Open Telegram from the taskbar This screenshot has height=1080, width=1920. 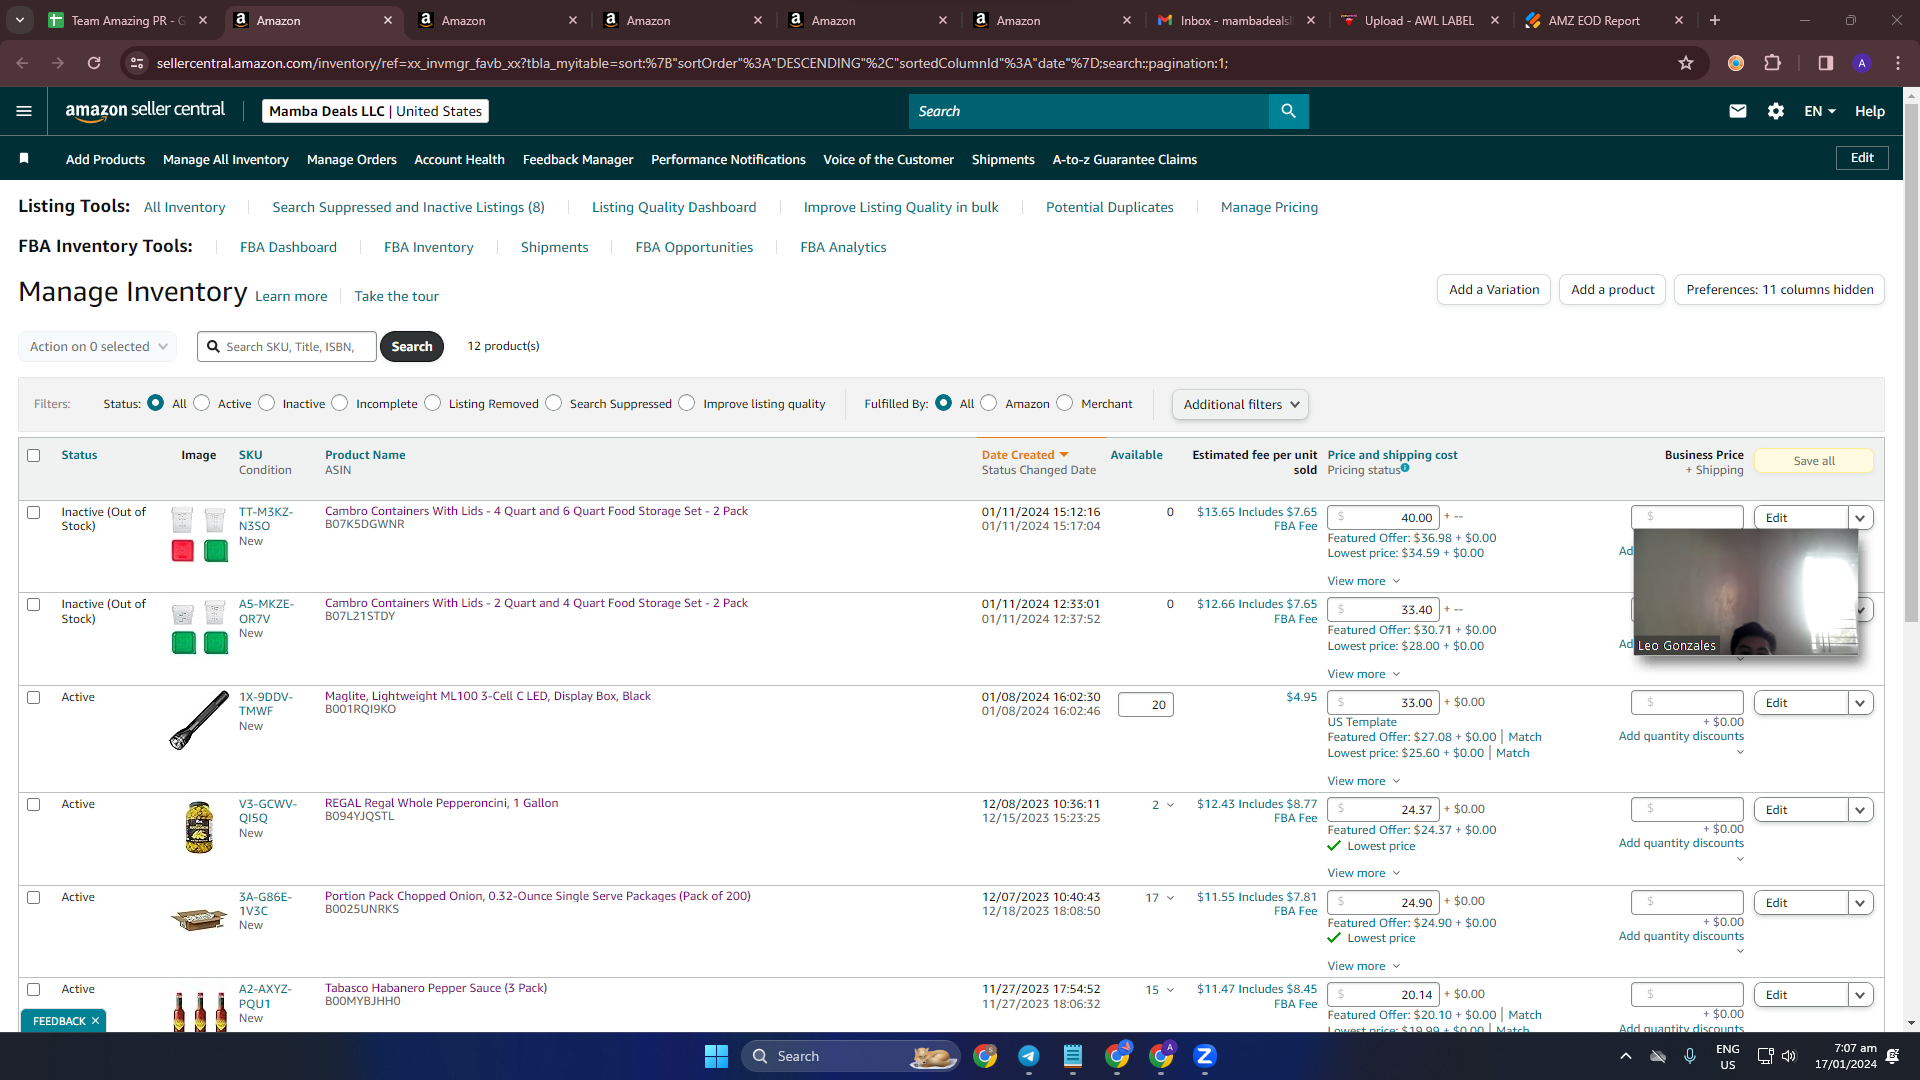(x=1029, y=1056)
